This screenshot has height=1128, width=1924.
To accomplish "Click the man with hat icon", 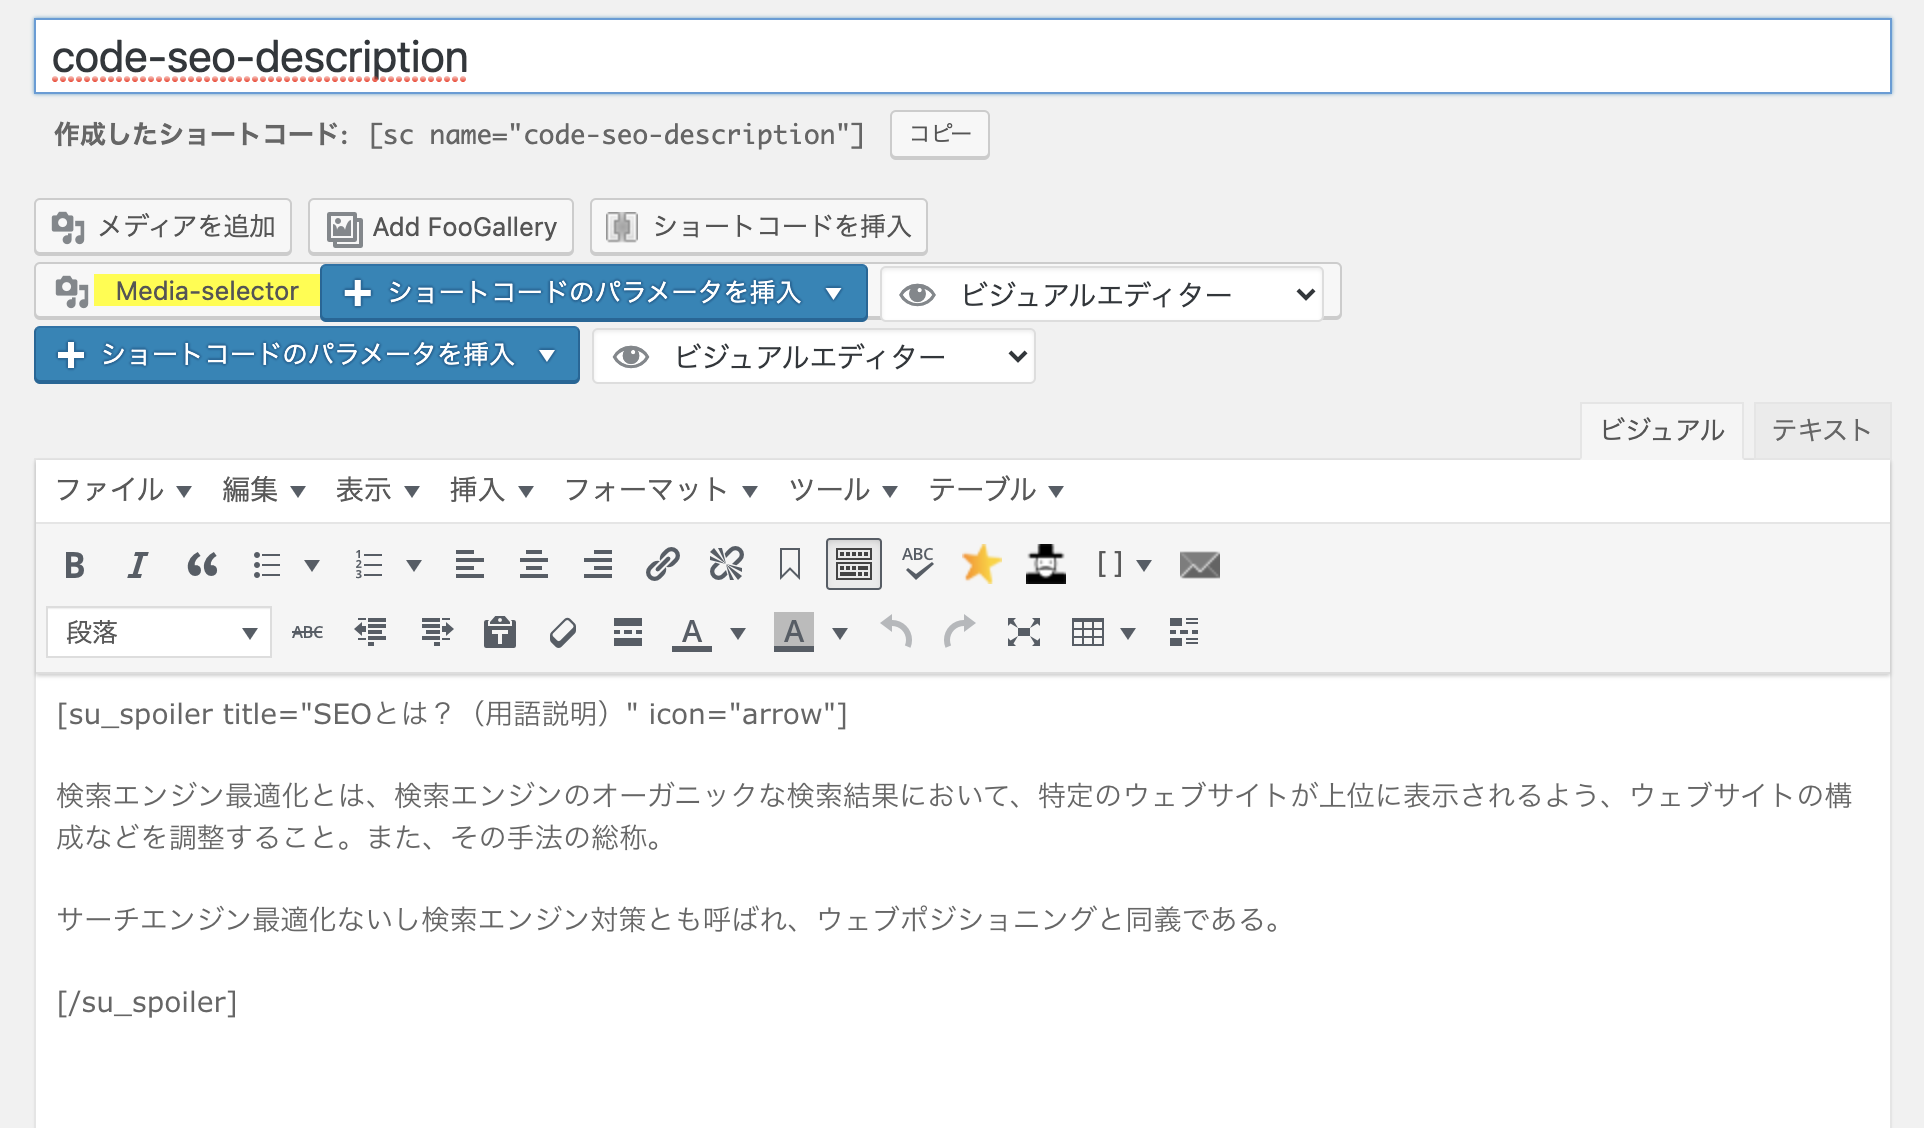I will point(1046,565).
